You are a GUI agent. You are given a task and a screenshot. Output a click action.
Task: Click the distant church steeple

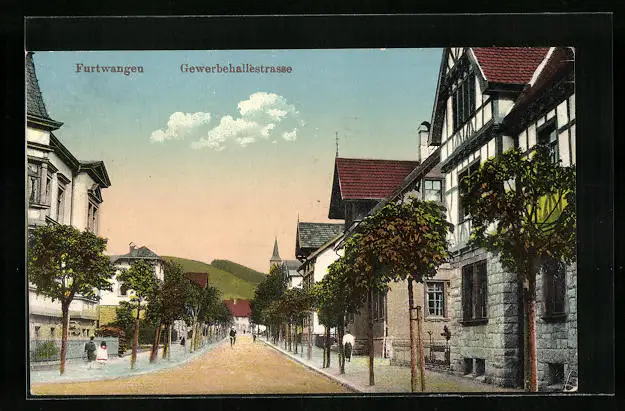pyautogui.click(x=275, y=251)
